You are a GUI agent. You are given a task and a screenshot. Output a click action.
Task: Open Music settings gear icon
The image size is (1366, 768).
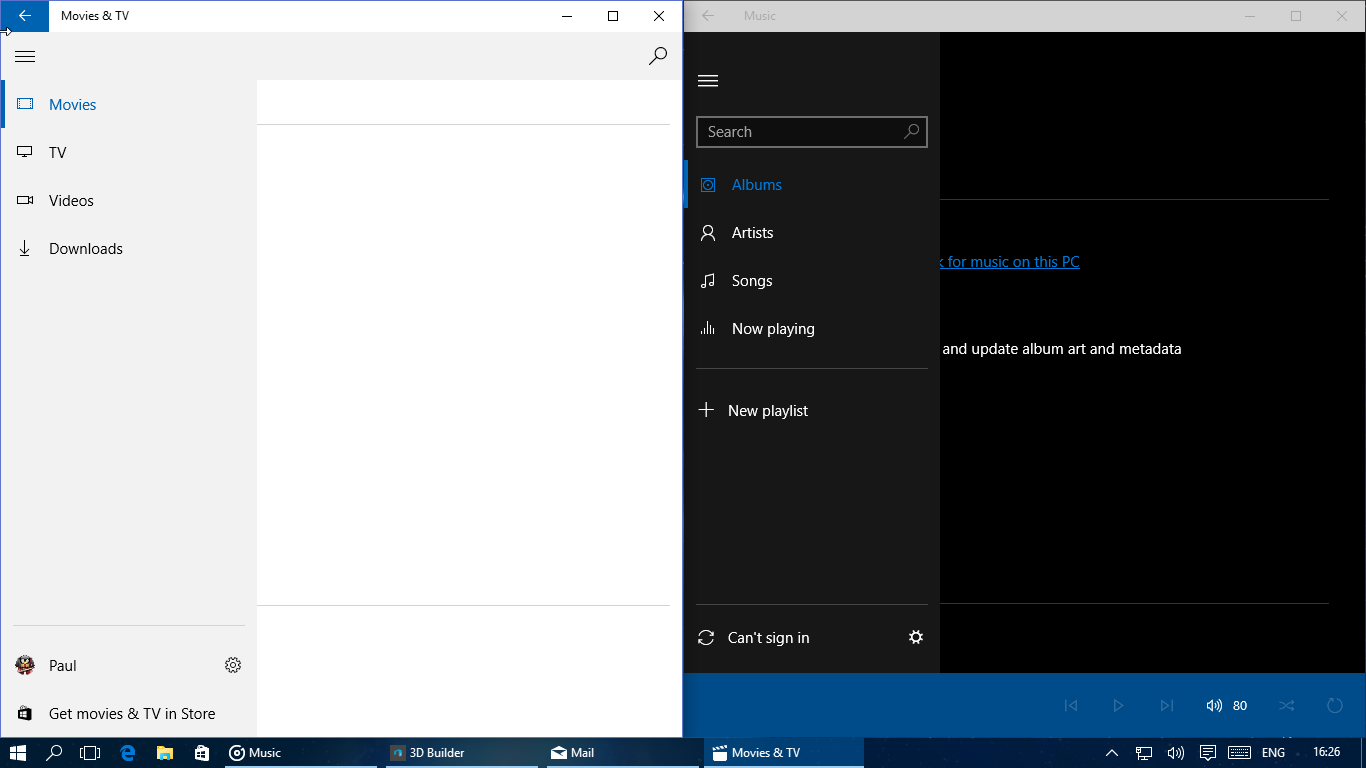pyautogui.click(x=916, y=637)
